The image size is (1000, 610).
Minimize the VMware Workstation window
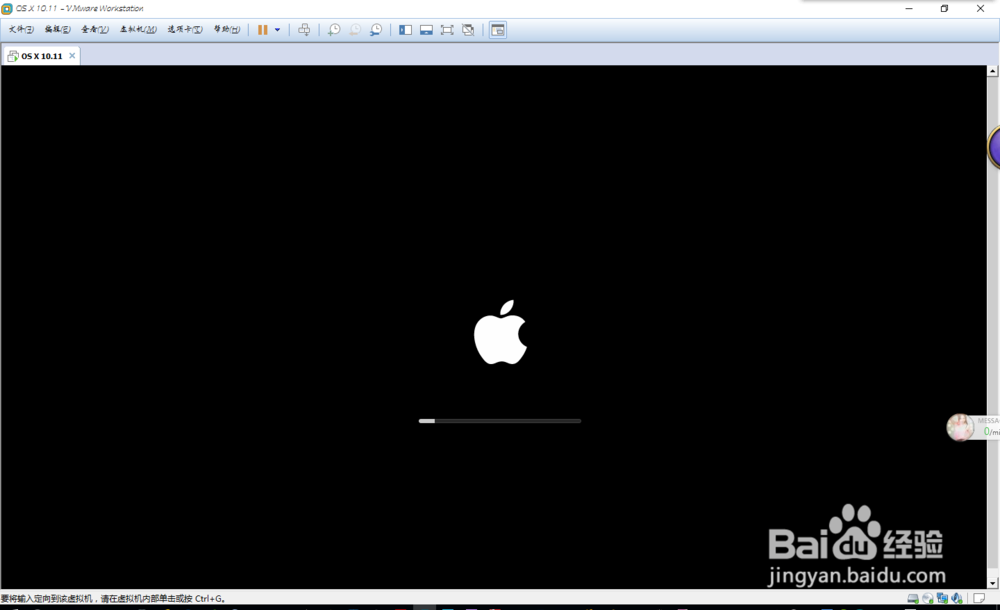[909, 8]
